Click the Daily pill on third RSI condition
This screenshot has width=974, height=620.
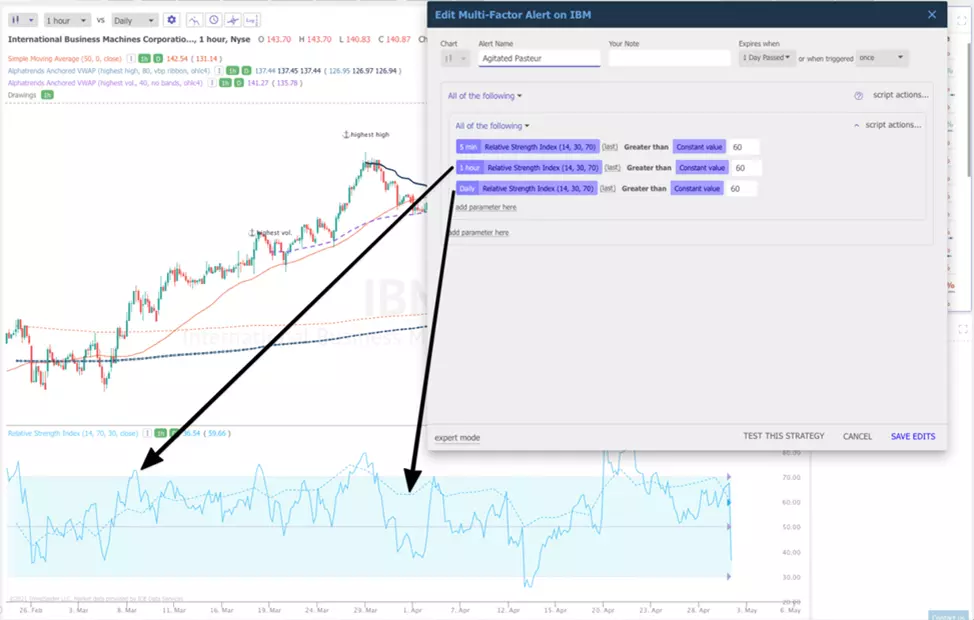[467, 189]
